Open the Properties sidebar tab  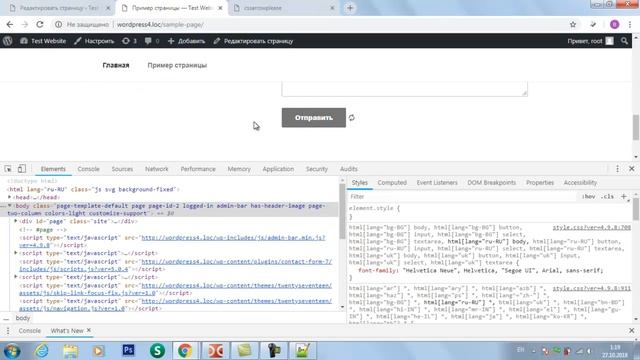click(x=540, y=182)
